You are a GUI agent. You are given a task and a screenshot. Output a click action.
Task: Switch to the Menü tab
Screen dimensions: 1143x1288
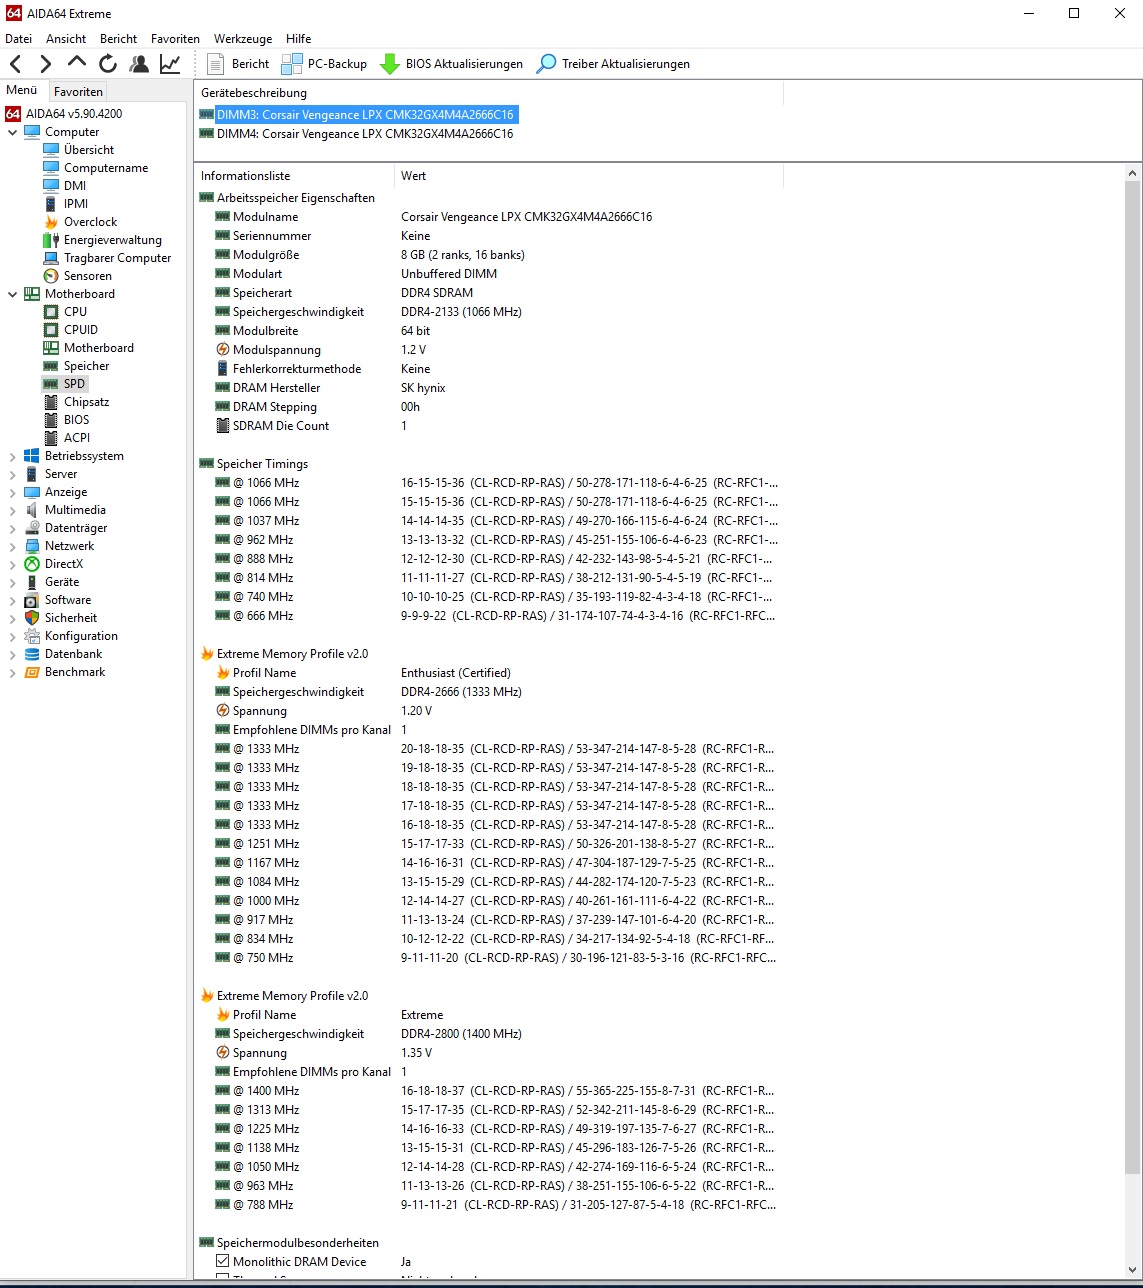[21, 90]
